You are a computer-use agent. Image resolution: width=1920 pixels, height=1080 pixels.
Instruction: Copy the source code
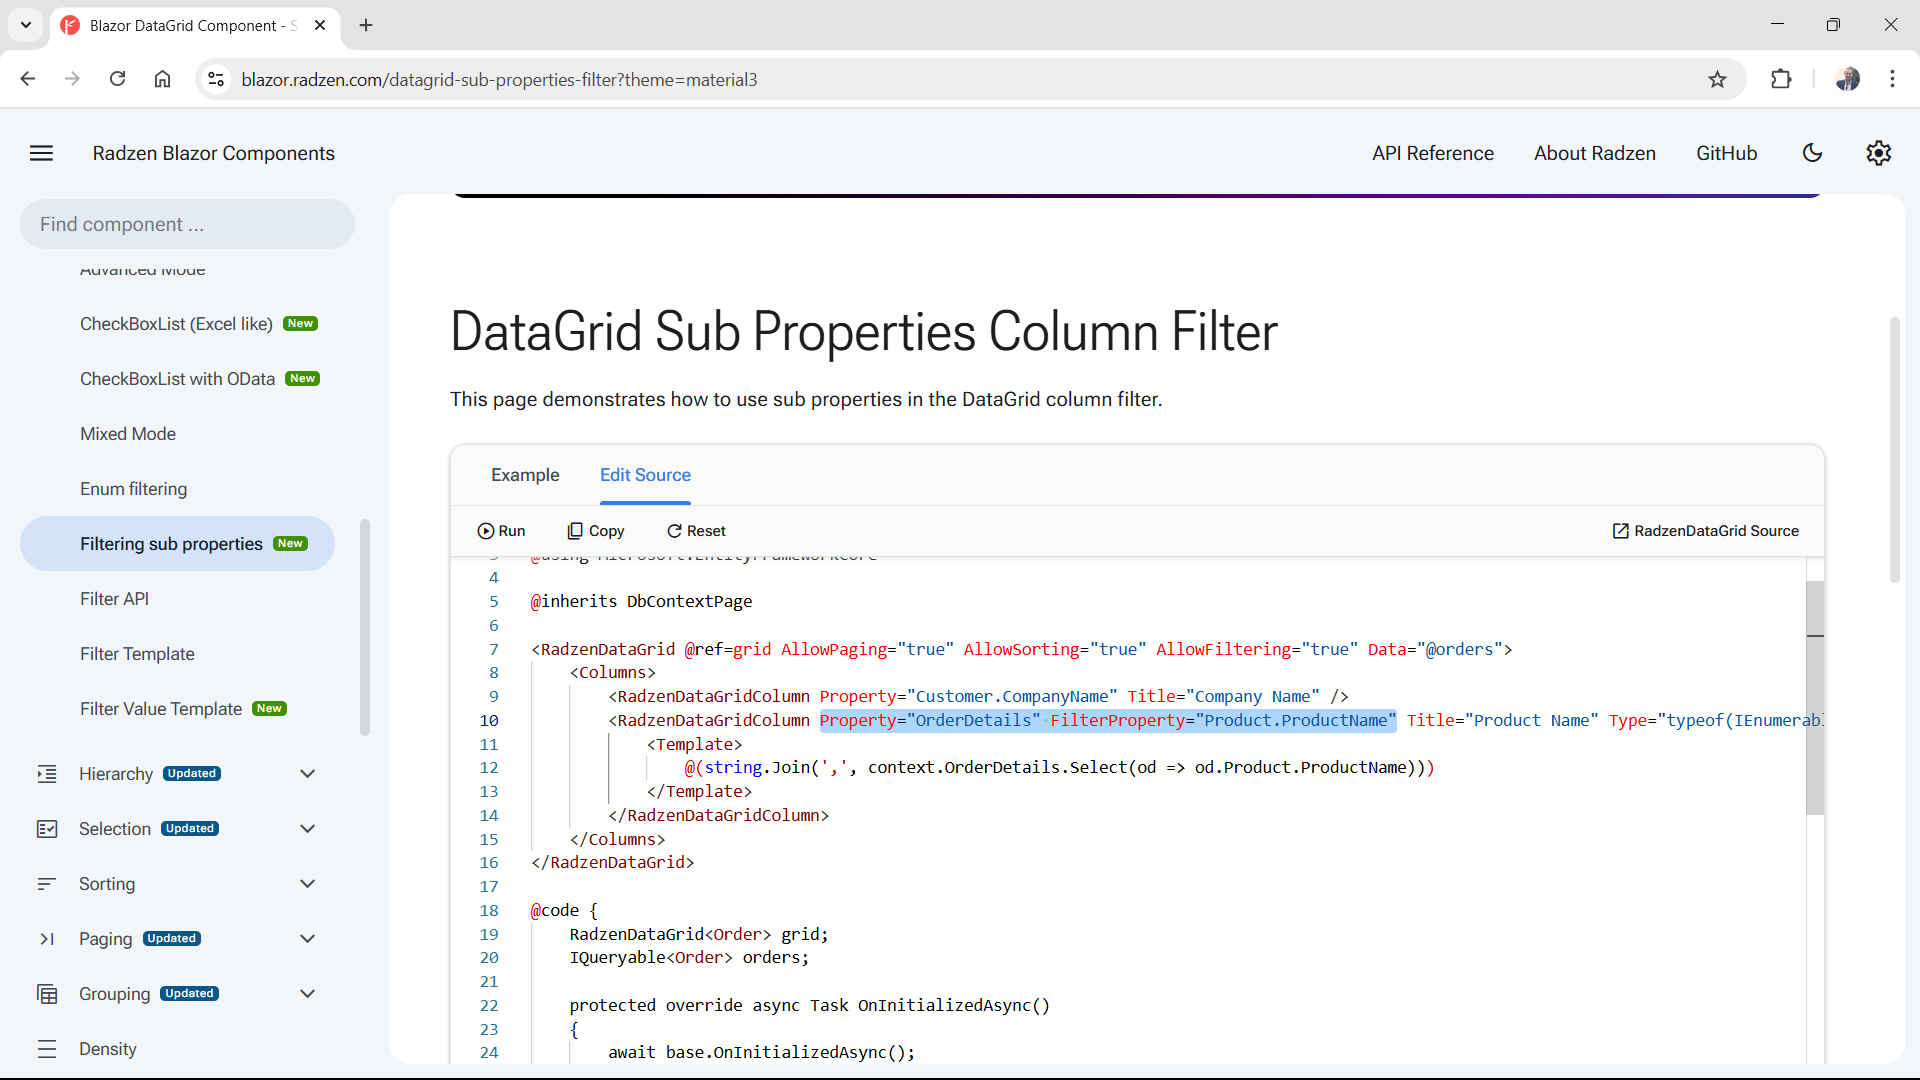[x=596, y=531]
